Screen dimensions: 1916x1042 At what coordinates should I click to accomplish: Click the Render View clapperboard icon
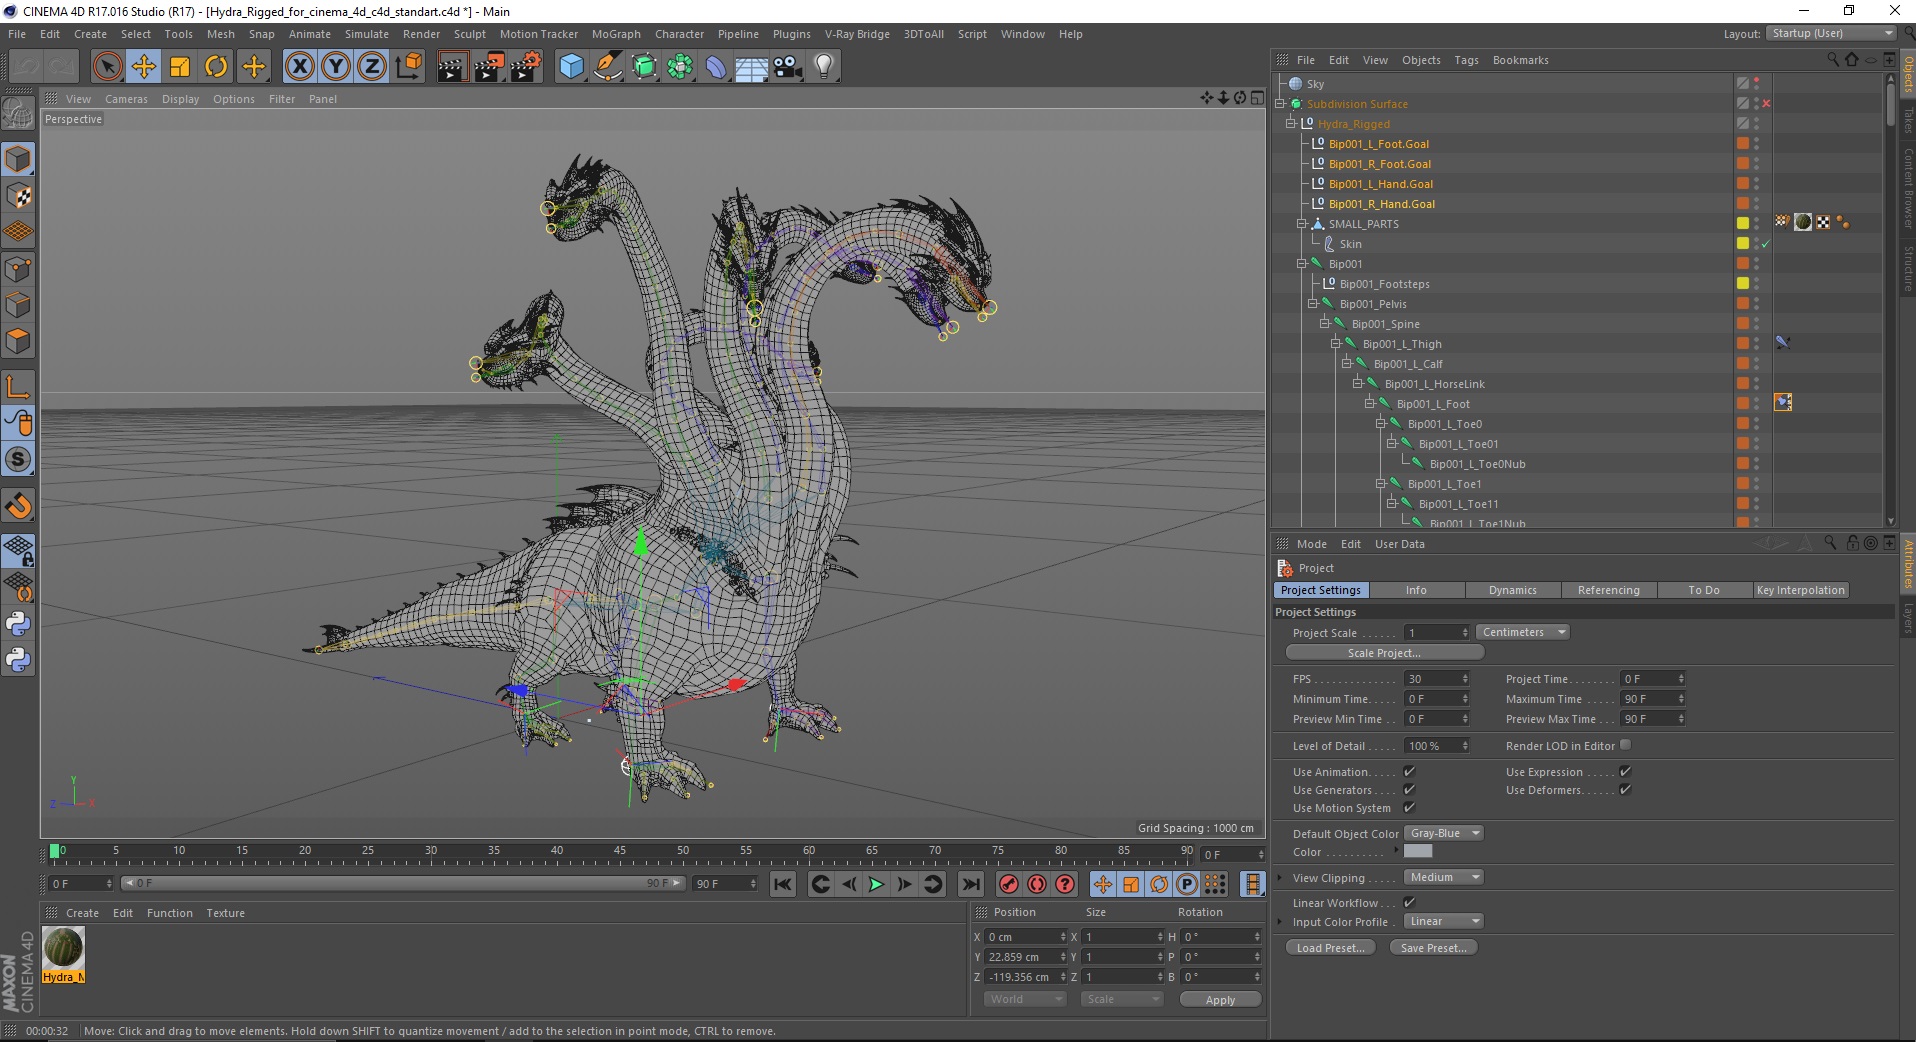pos(452,67)
